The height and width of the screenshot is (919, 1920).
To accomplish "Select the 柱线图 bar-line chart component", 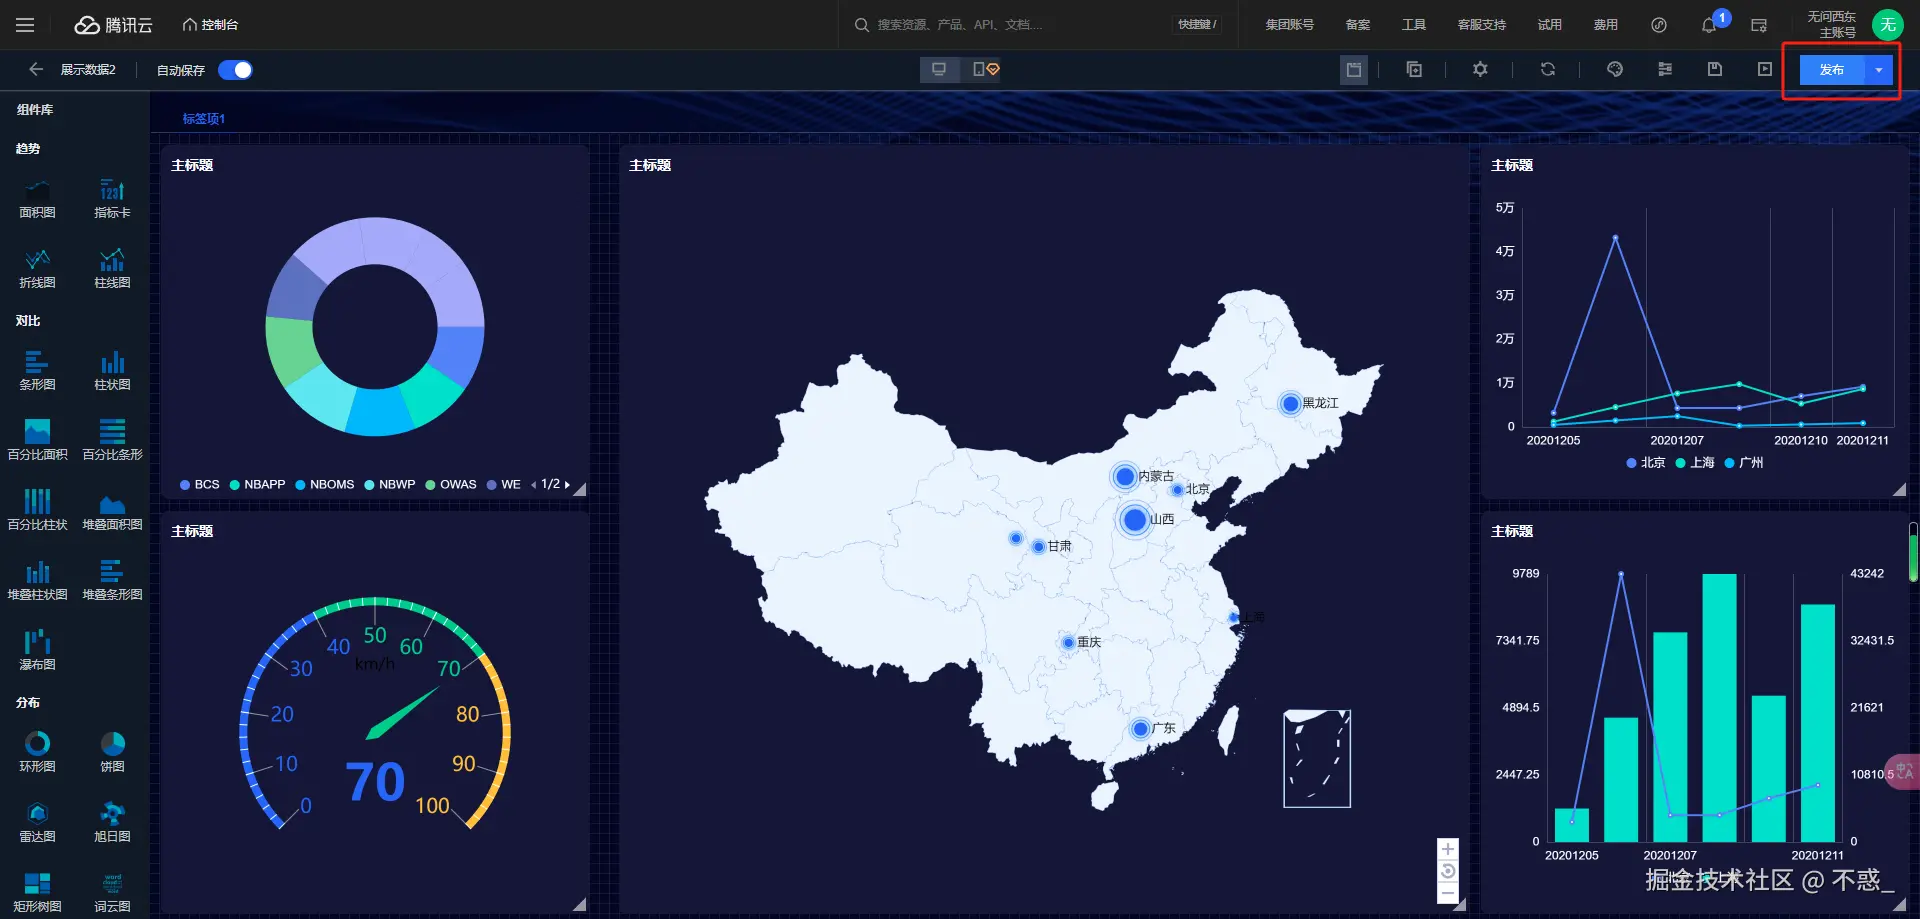I will click(x=112, y=268).
